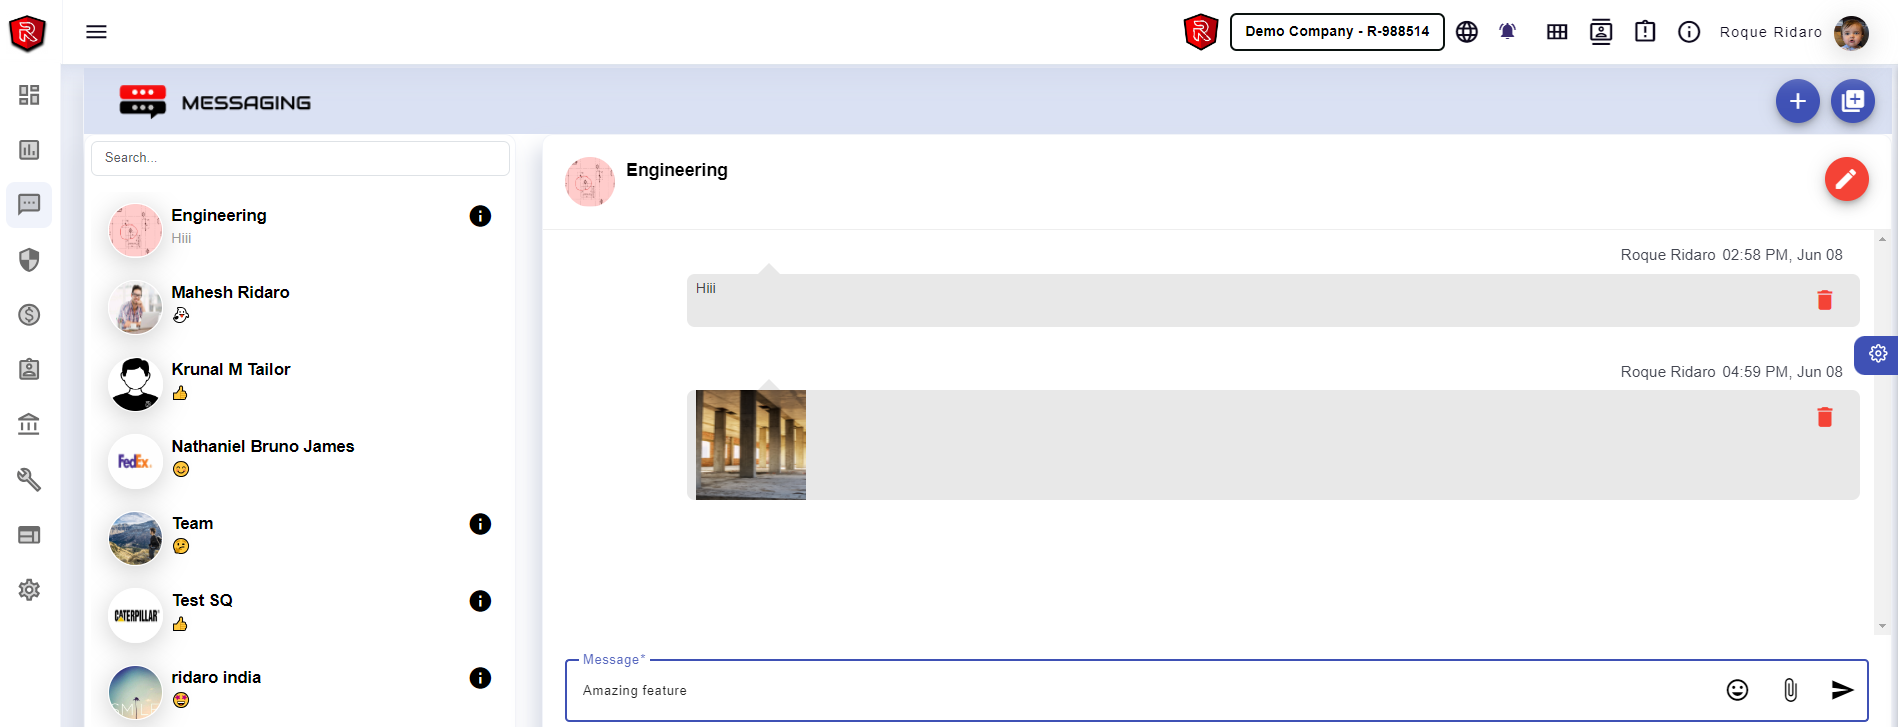Screen dimensions: 1898x727
Task: Open the Demo Company selector
Action: coord(1336,32)
